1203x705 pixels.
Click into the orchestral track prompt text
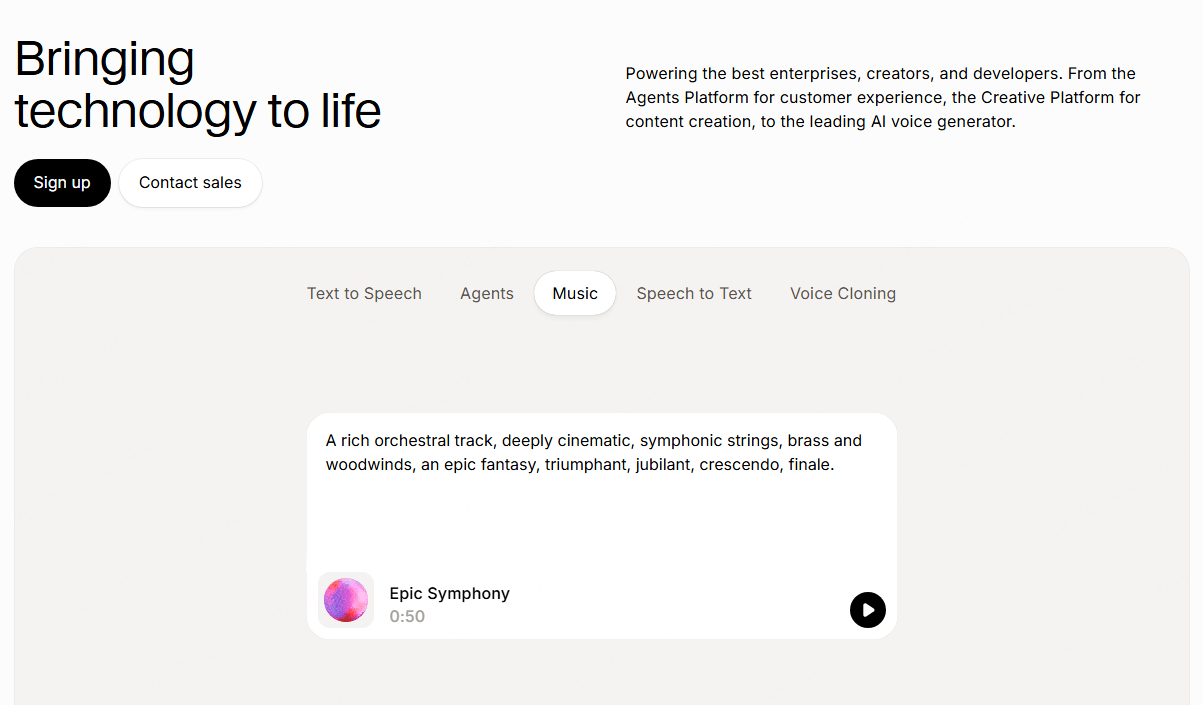[594, 453]
